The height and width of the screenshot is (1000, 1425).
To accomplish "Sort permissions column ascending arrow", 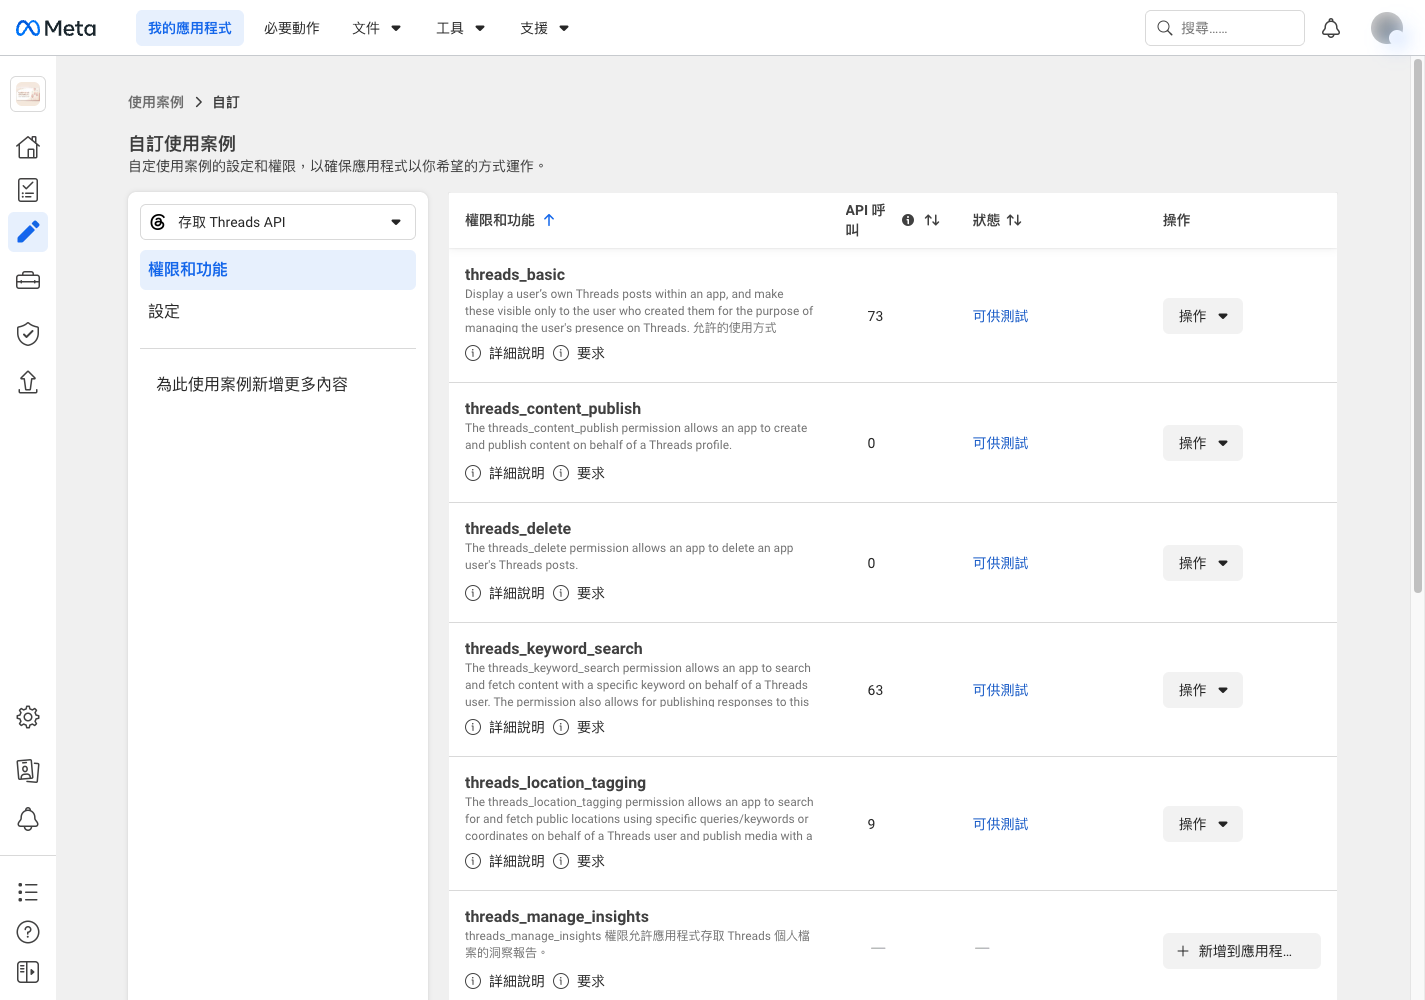I will click(x=549, y=220).
